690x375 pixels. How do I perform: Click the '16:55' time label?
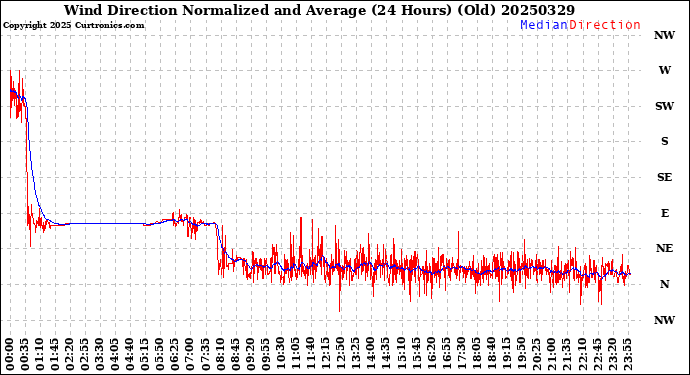tap(446, 354)
